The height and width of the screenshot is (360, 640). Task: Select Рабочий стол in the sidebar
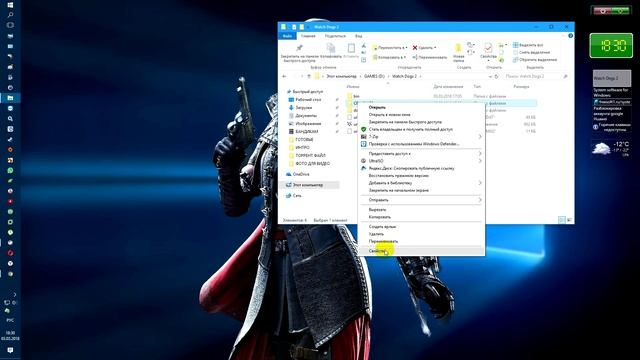pos(308,100)
